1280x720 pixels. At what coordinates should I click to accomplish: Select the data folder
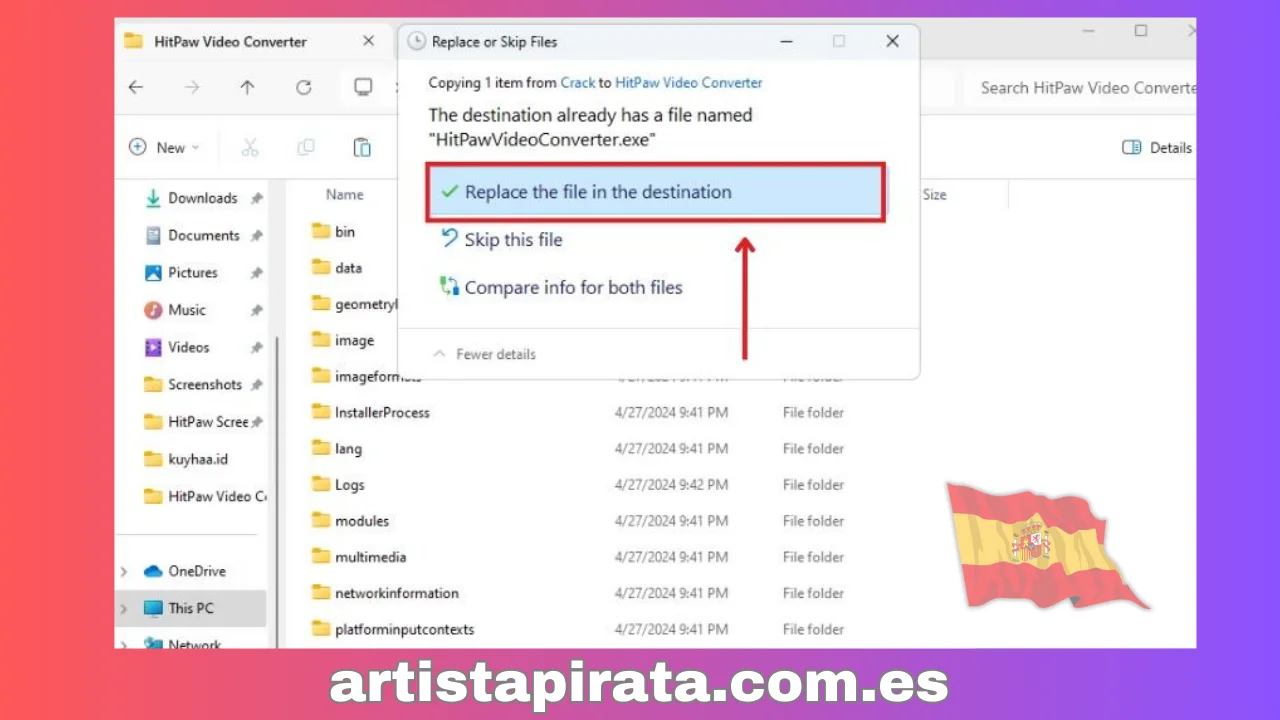click(x=349, y=268)
